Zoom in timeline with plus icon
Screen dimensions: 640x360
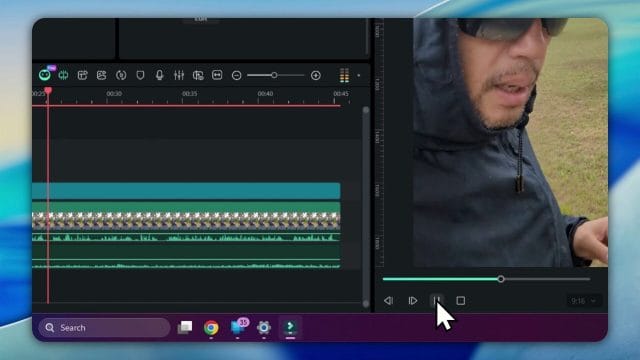316,76
